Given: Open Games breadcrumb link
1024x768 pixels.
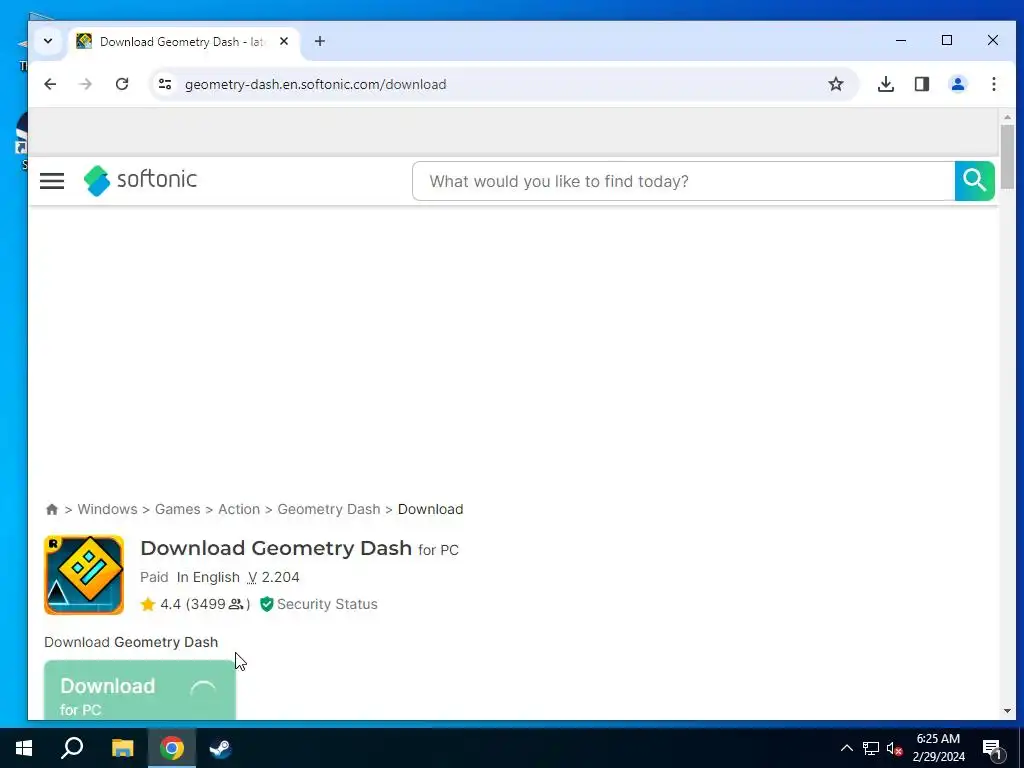Looking at the screenshot, I should click(178, 509).
